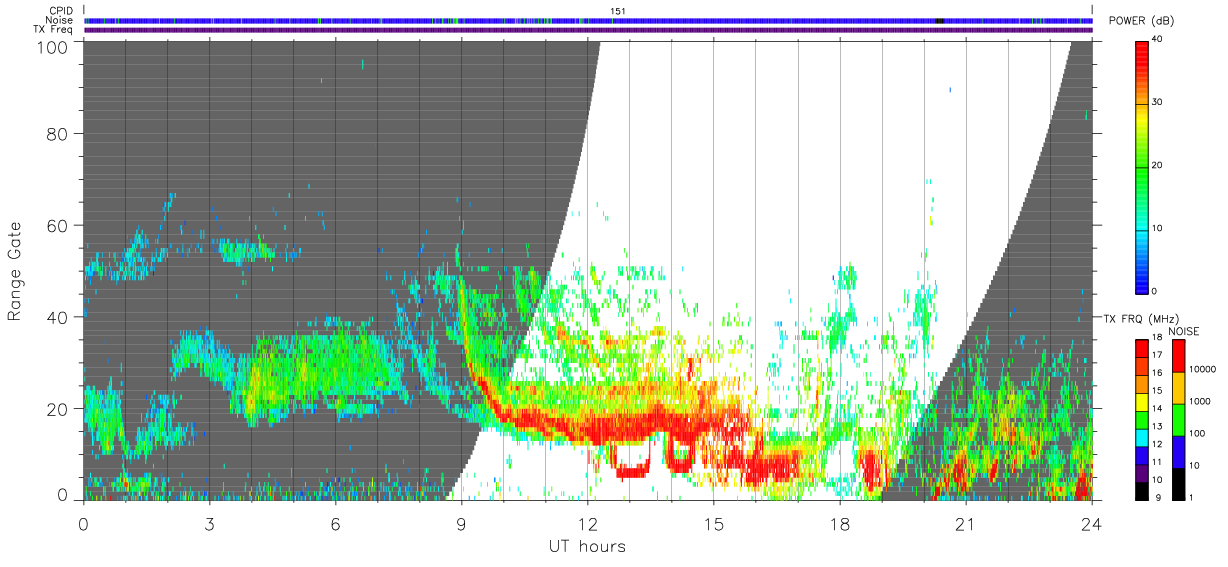Click the UT hours axis title
This screenshot has width=1228, height=567.
click(587, 546)
